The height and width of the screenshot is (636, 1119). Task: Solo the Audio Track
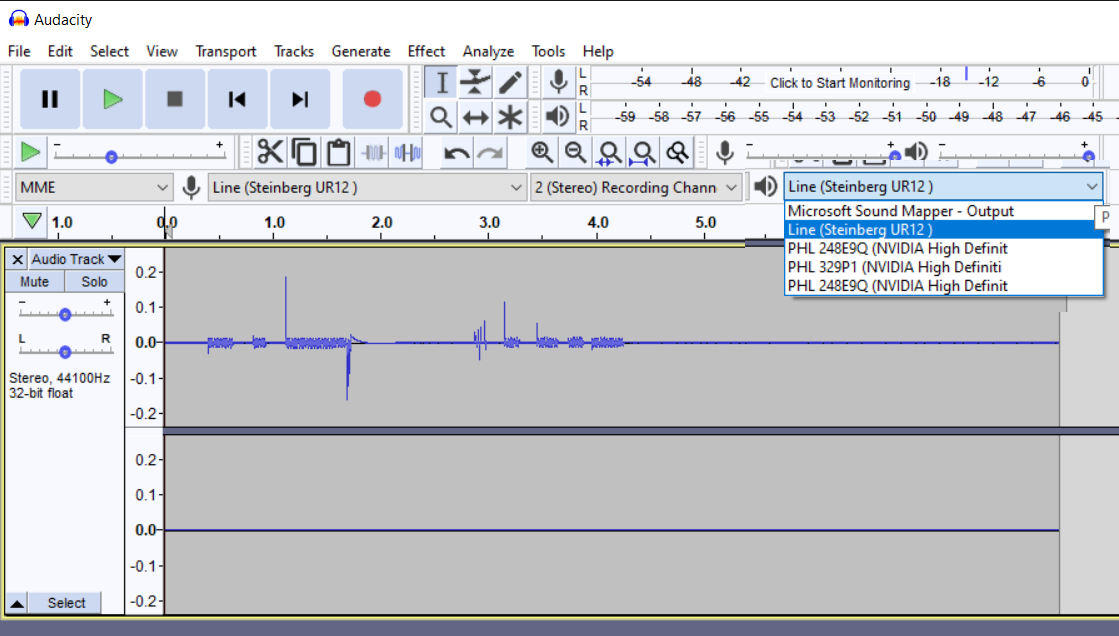(94, 282)
